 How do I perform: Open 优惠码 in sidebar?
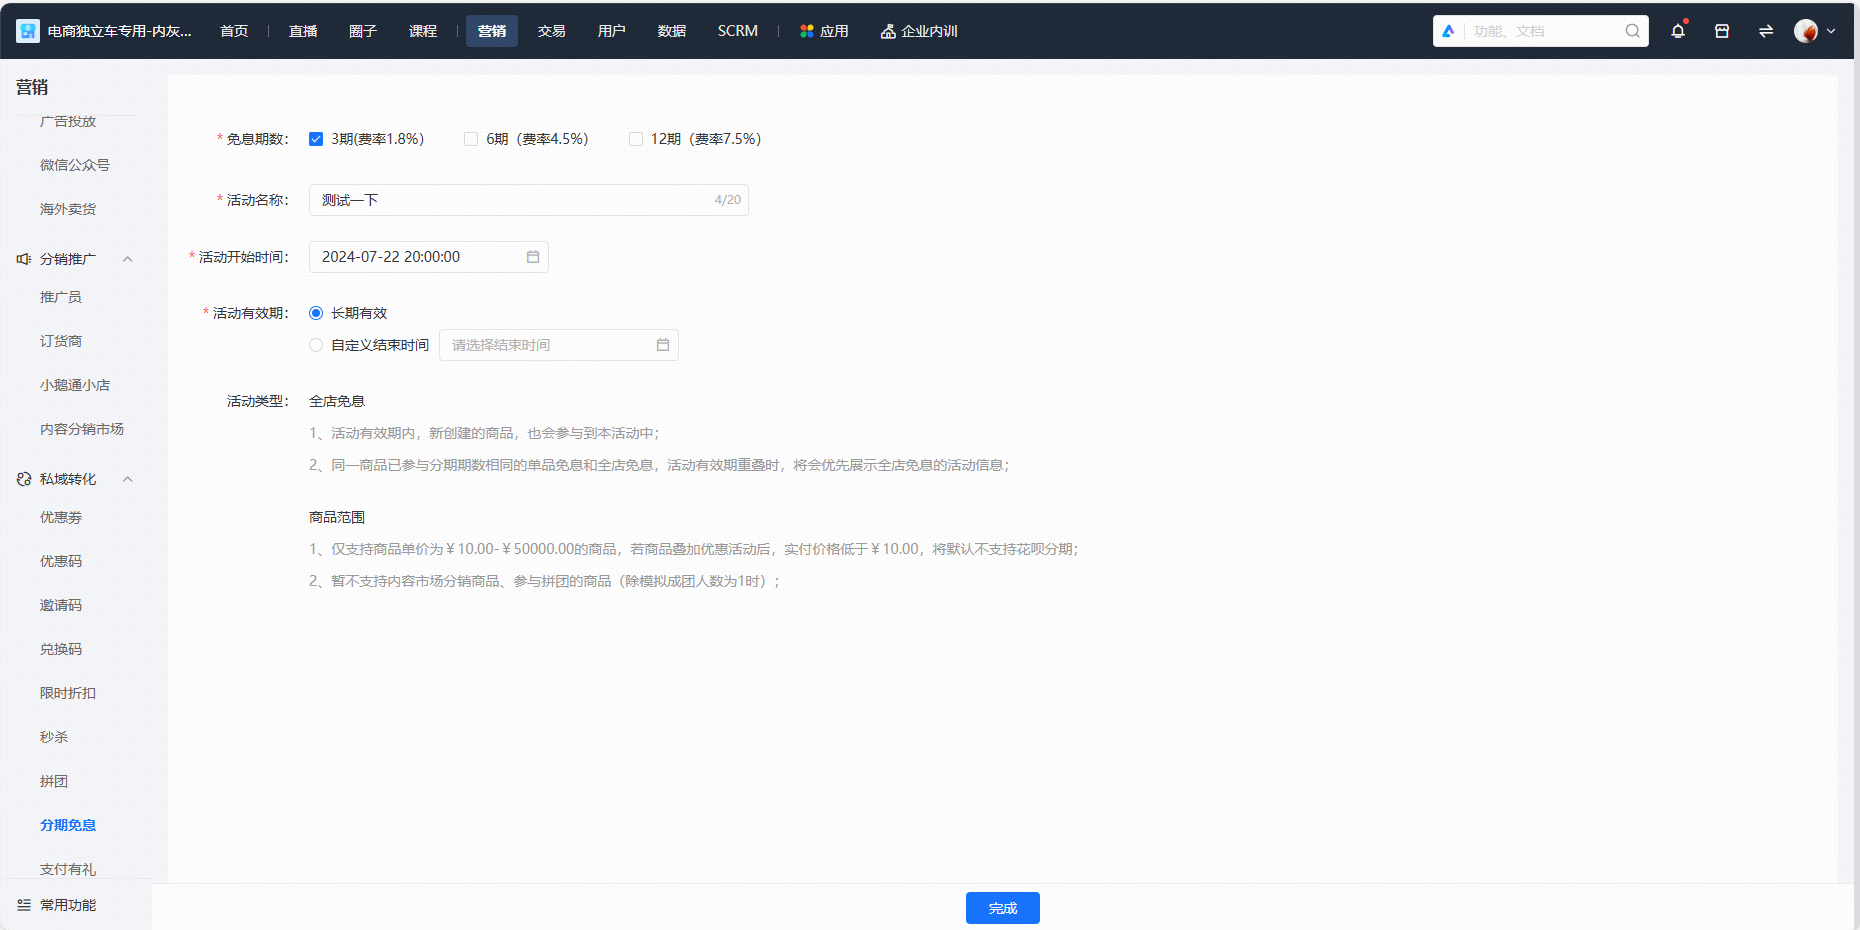click(61, 561)
